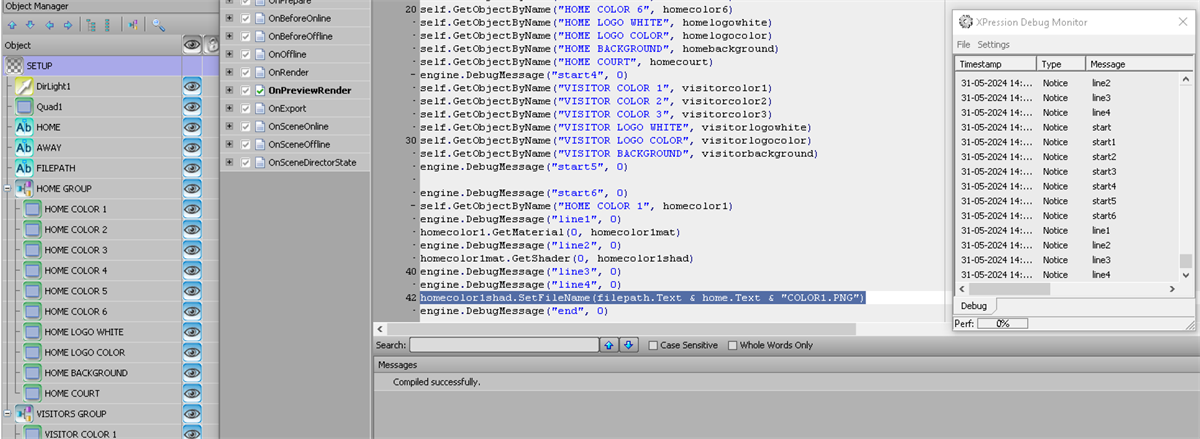Select the HOME COLOR 4 object
The image size is (1200, 439).
point(75,270)
